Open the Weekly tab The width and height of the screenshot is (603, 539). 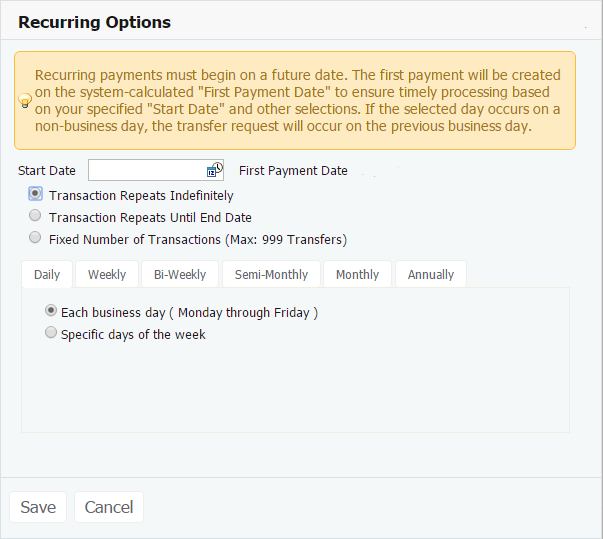pyautogui.click(x=107, y=274)
